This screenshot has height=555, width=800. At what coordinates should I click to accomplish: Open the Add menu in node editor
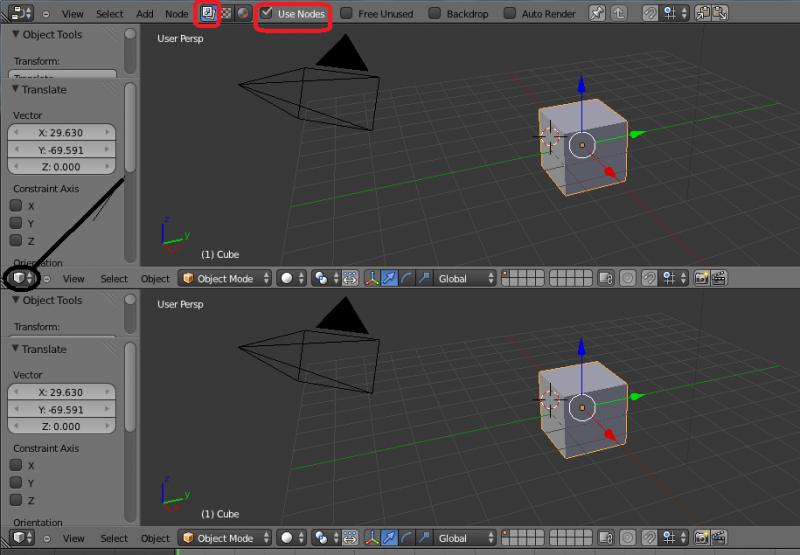[x=144, y=14]
